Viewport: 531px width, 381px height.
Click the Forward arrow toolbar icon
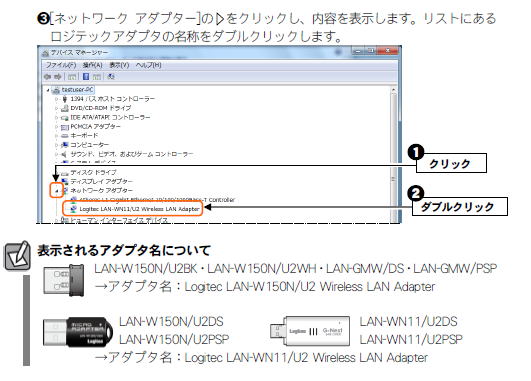tap(58, 77)
